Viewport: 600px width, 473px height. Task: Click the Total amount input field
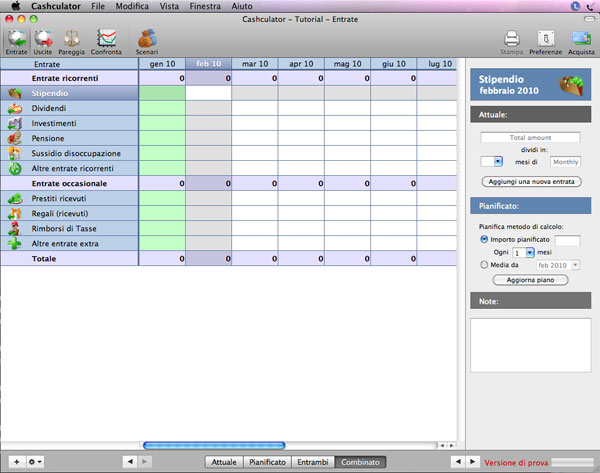[530, 137]
